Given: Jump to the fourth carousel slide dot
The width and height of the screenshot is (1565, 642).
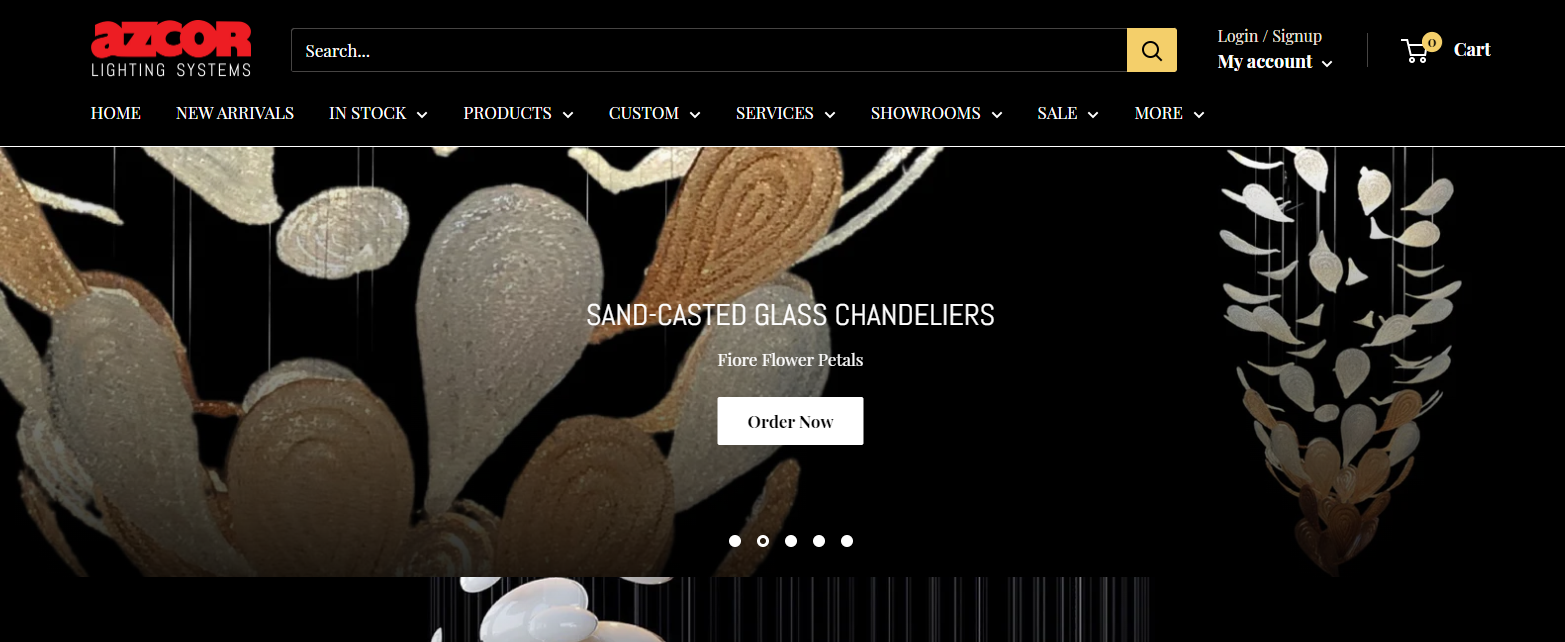Looking at the screenshot, I should tap(819, 541).
